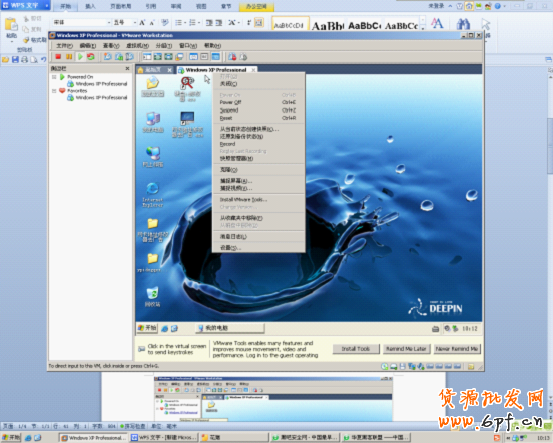The width and height of the screenshot is (553, 443).
Task: Select the first AaBbCcDd style in WPS gallery
Action: point(290,25)
